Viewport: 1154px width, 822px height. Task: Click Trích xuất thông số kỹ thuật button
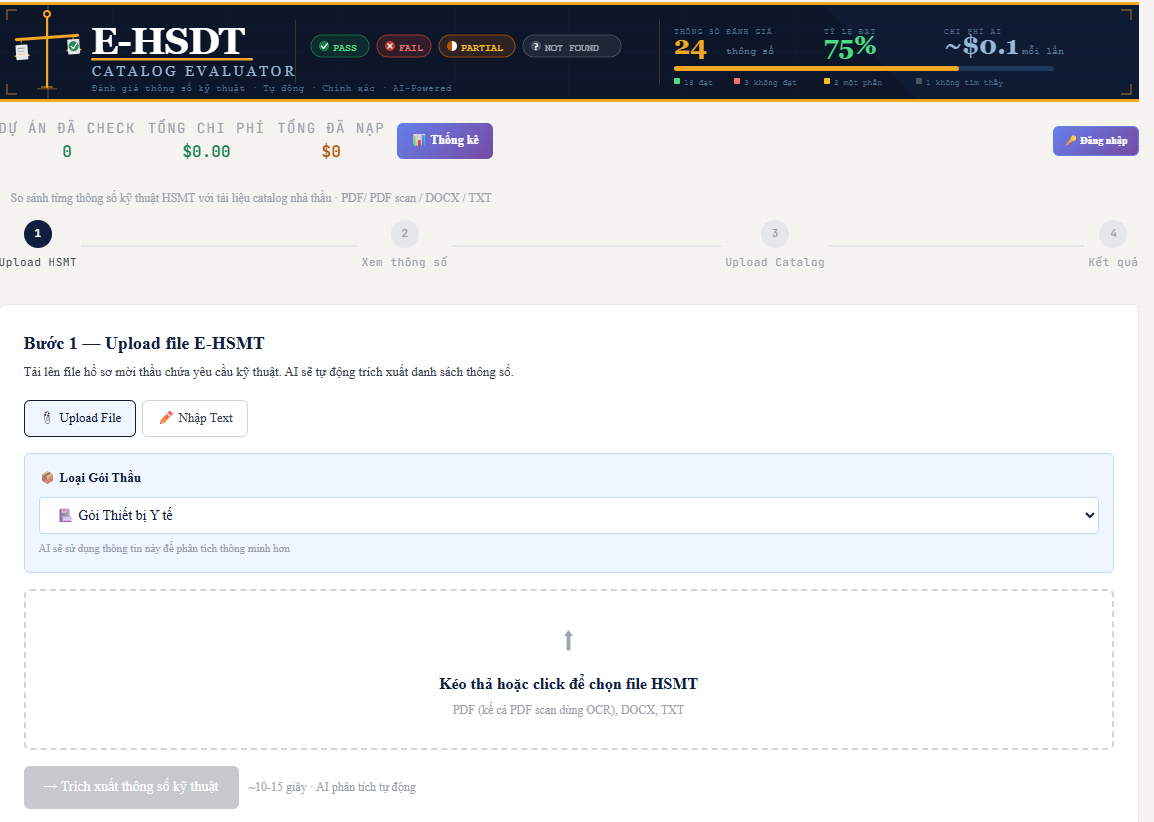[x=131, y=787]
